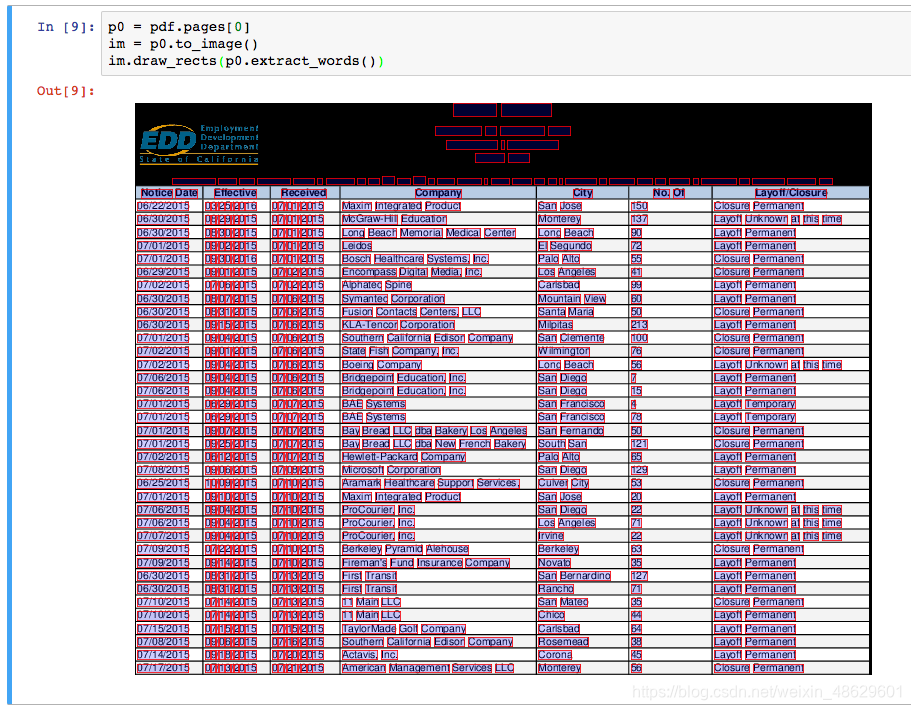The height and width of the screenshot is (710, 911).
Task: Click the "San Mateo" city cell
Action: click(563, 602)
